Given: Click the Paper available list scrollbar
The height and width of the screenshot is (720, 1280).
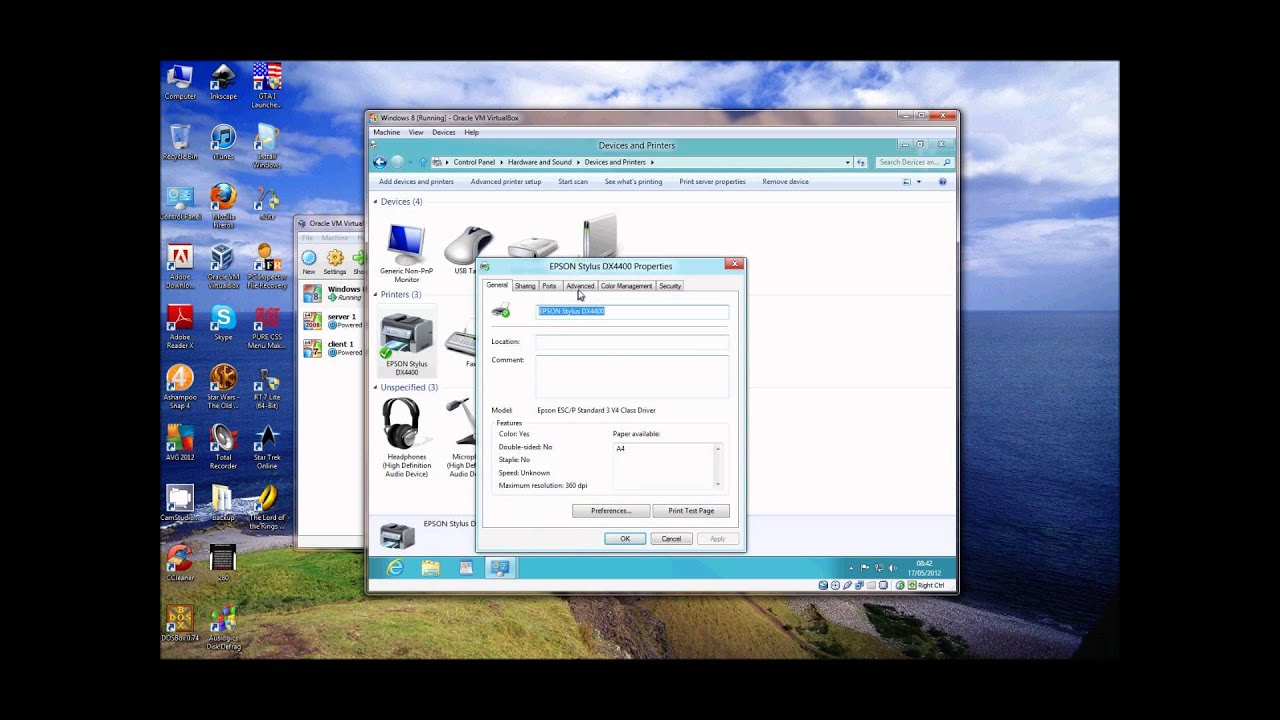Looking at the screenshot, I should pyautogui.click(x=718, y=466).
